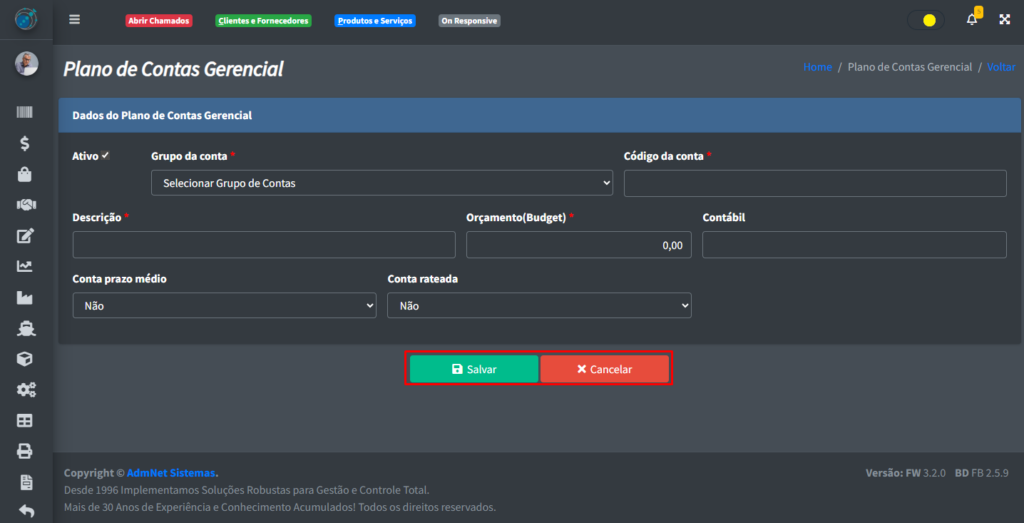Open the dollar sign finance menu

pos(25,143)
